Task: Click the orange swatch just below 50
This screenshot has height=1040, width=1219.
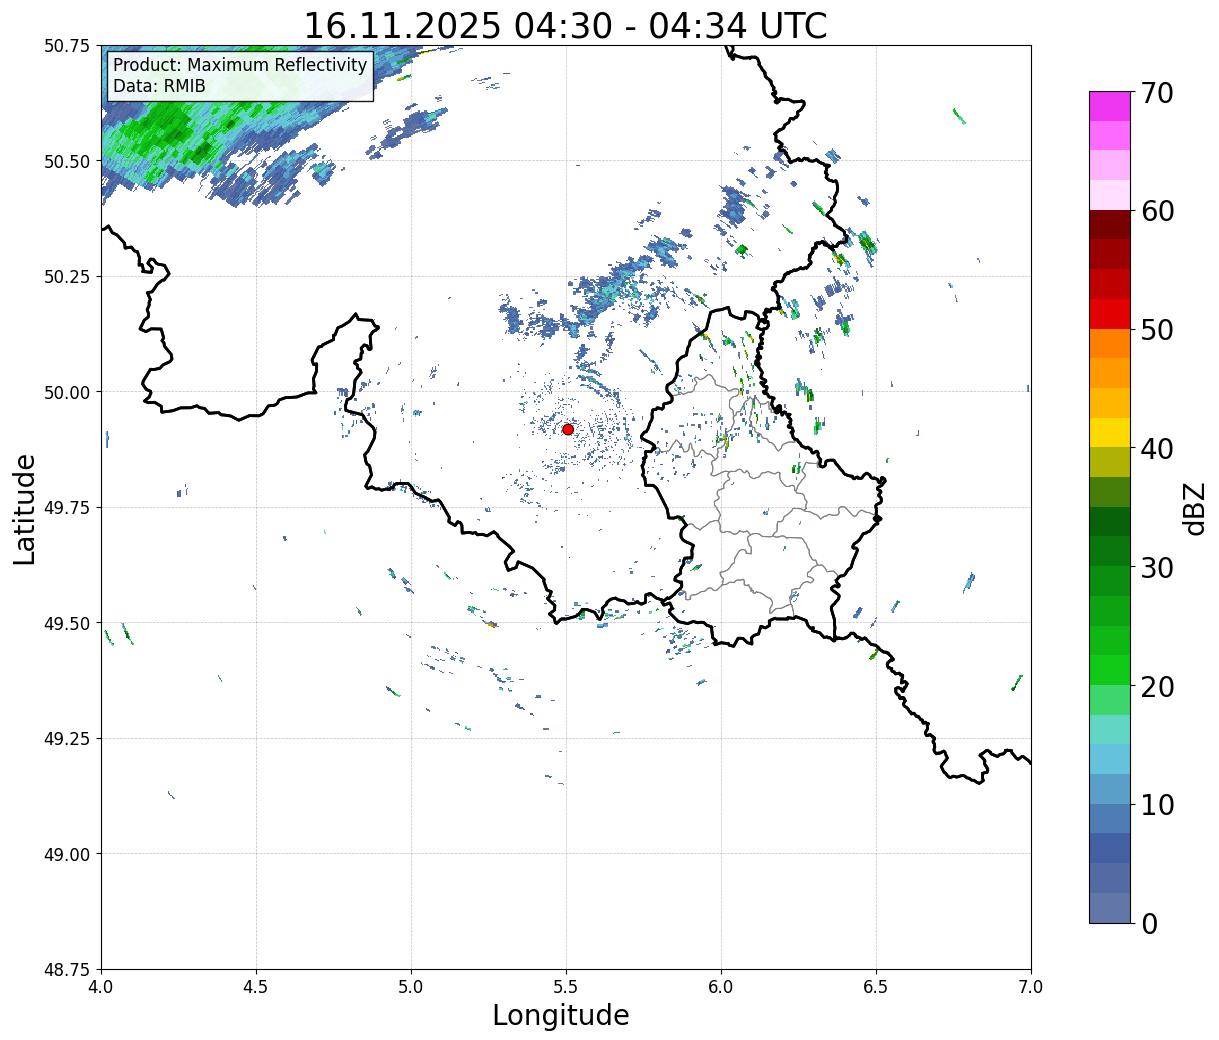Action: [1110, 343]
